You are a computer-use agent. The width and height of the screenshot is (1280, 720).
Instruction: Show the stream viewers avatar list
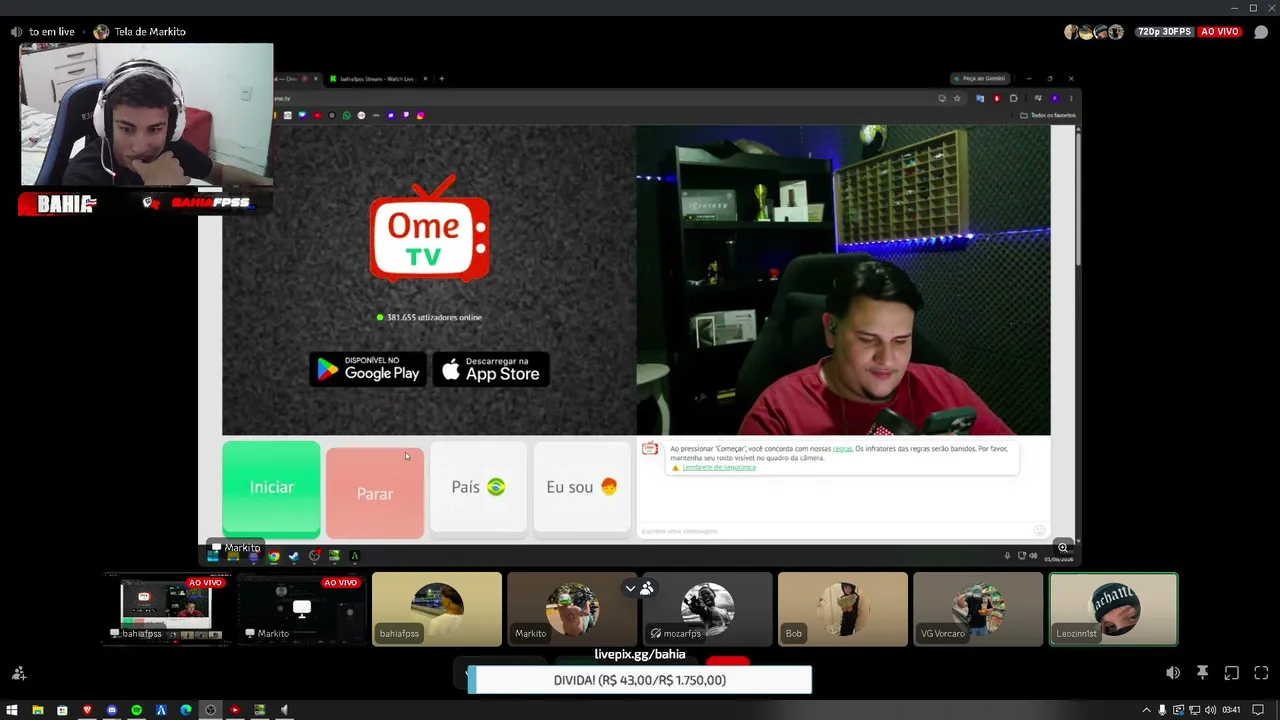1094,32
